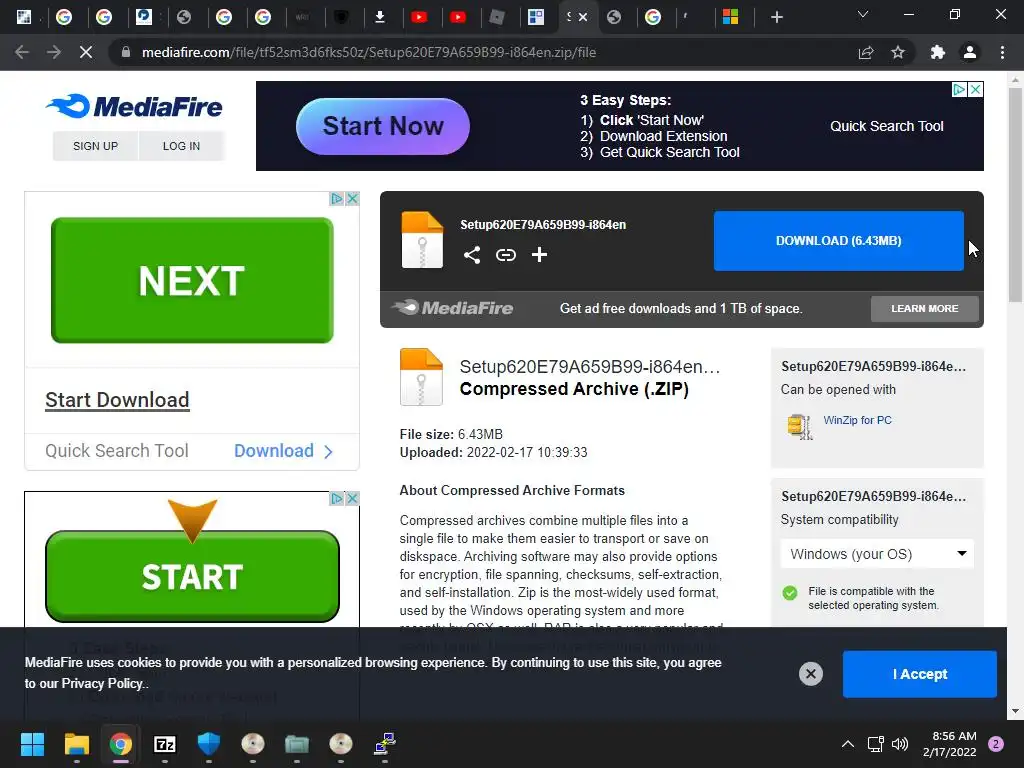Click the scrollbar down arrow
Screen dimensions: 1024x768
(1015, 712)
